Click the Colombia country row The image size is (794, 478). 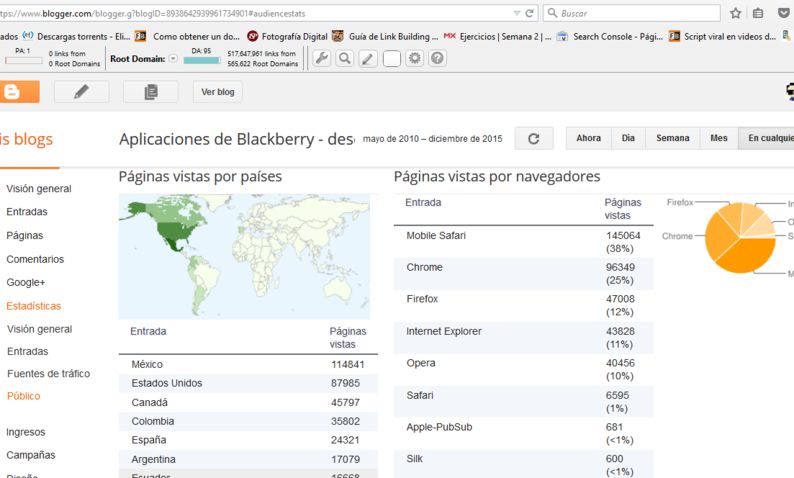click(248, 421)
